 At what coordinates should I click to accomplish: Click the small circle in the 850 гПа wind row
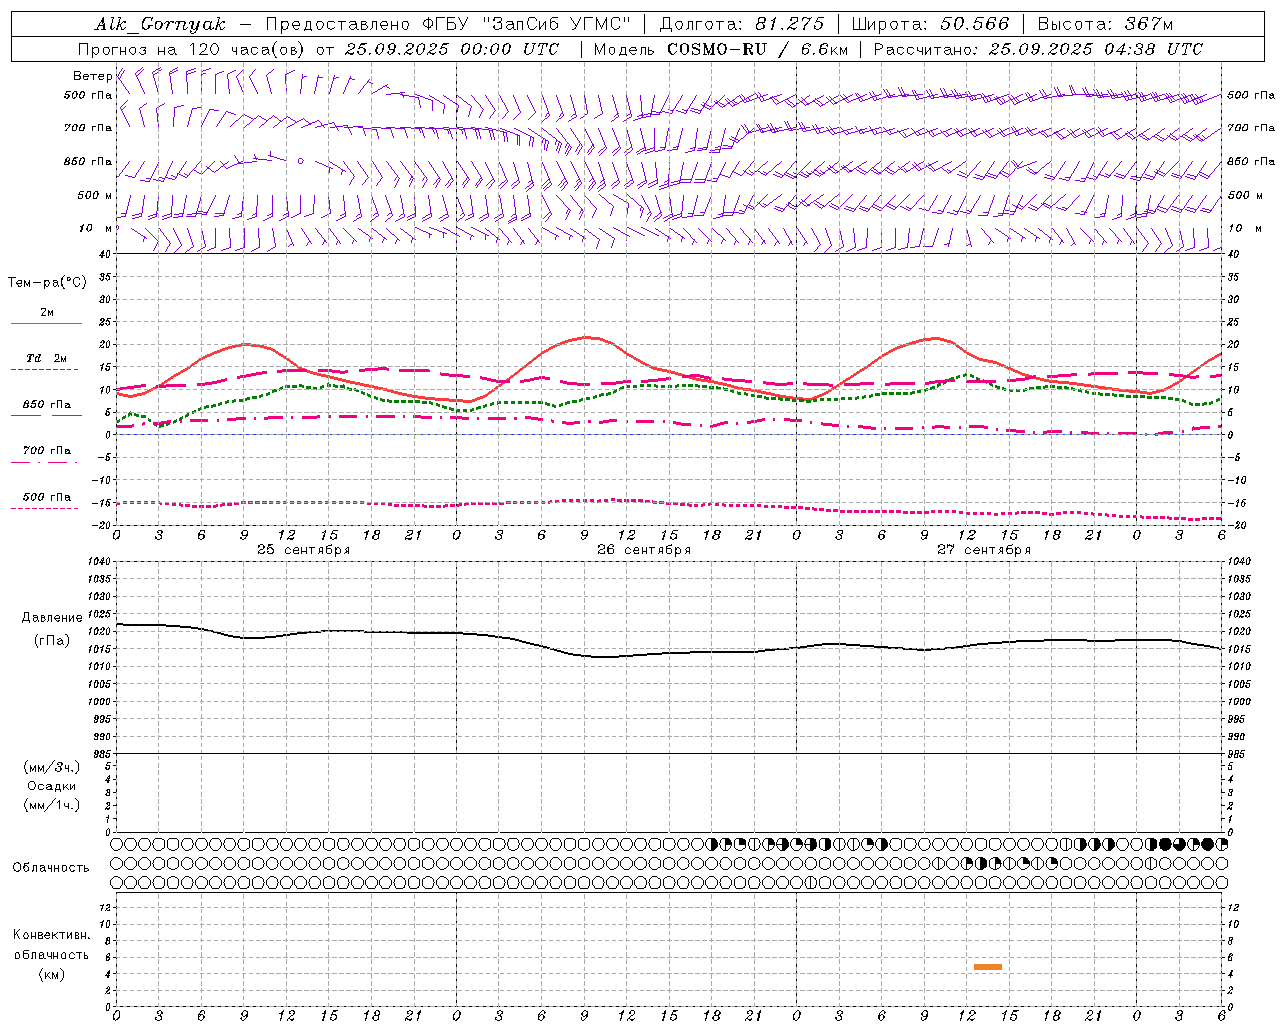pyautogui.click(x=300, y=160)
